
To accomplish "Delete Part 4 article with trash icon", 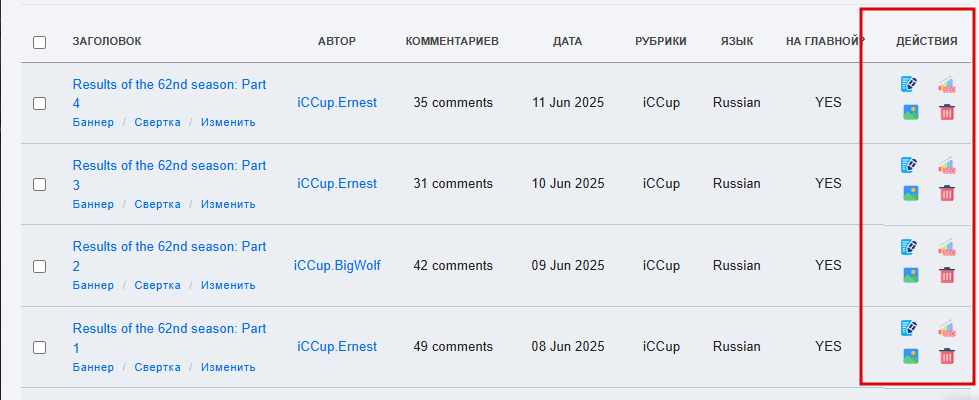I will 947,112.
